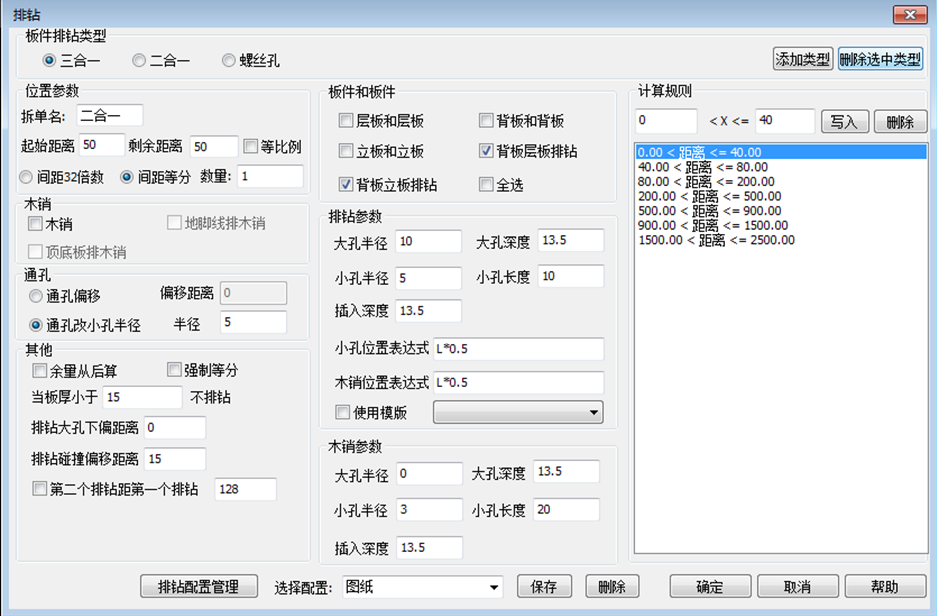The image size is (937, 616).
Task: Click 排钻参数 大孔半径 field
Action: (428, 241)
